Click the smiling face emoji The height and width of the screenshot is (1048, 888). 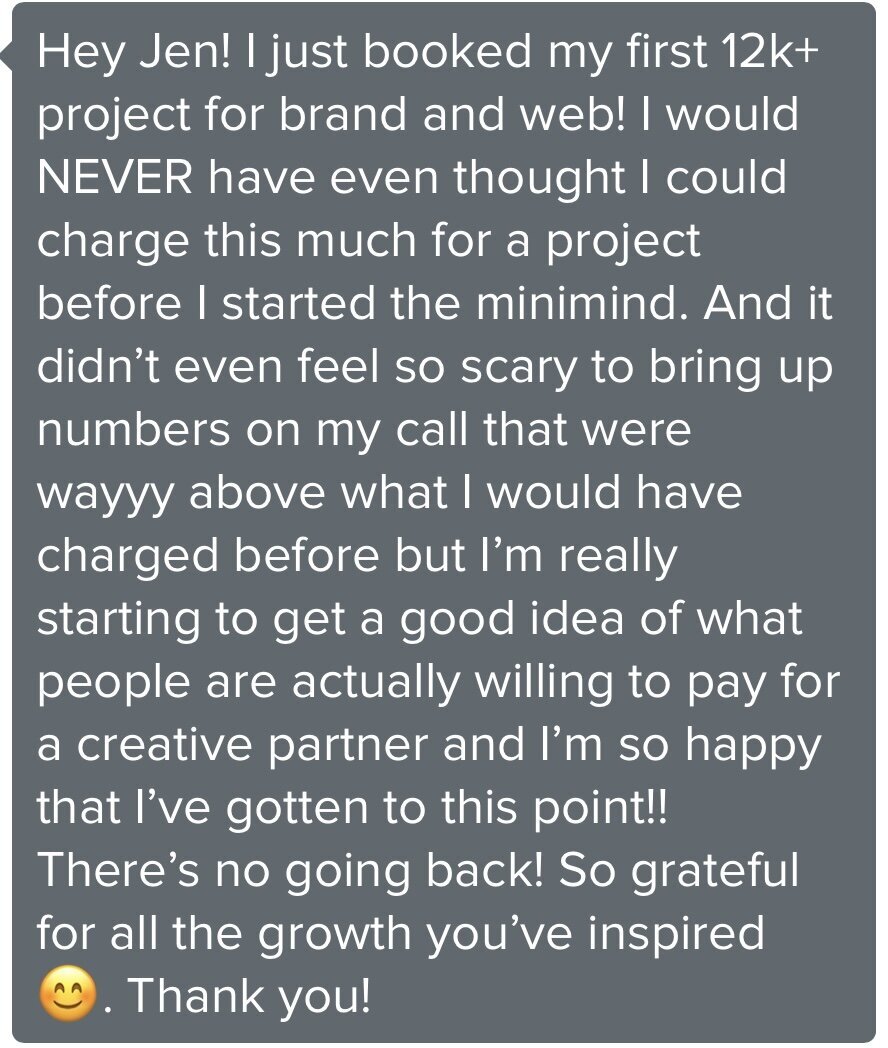click(67, 994)
